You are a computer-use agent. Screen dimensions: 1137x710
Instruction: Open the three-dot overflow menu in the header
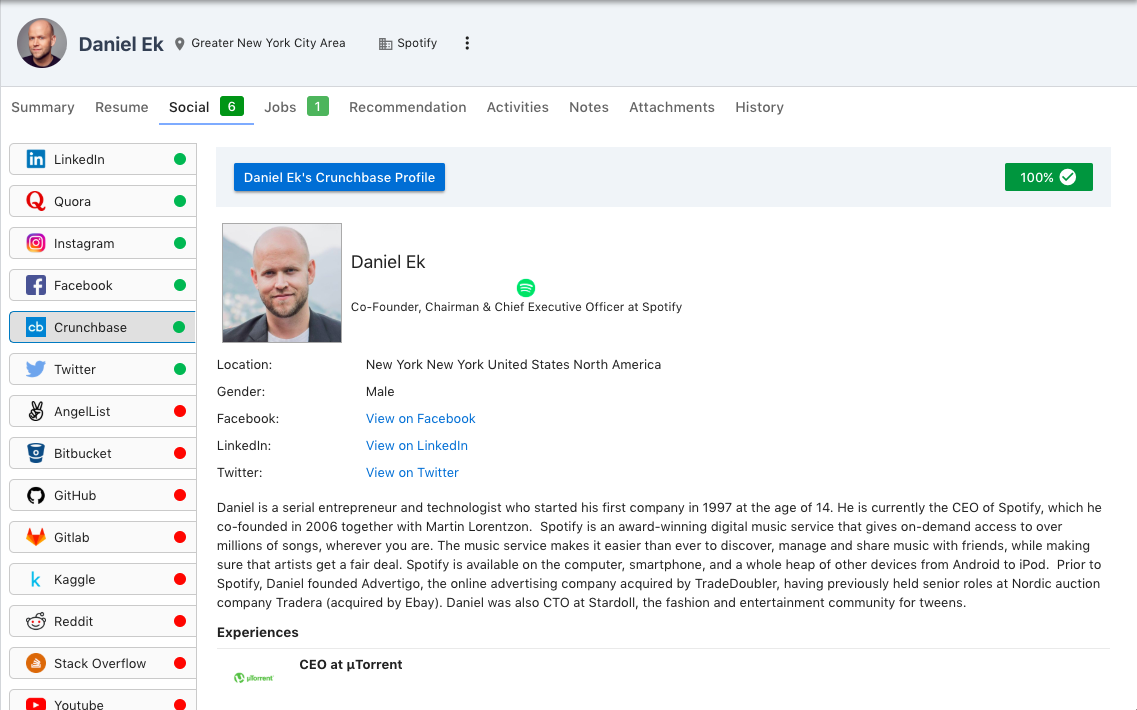467,43
